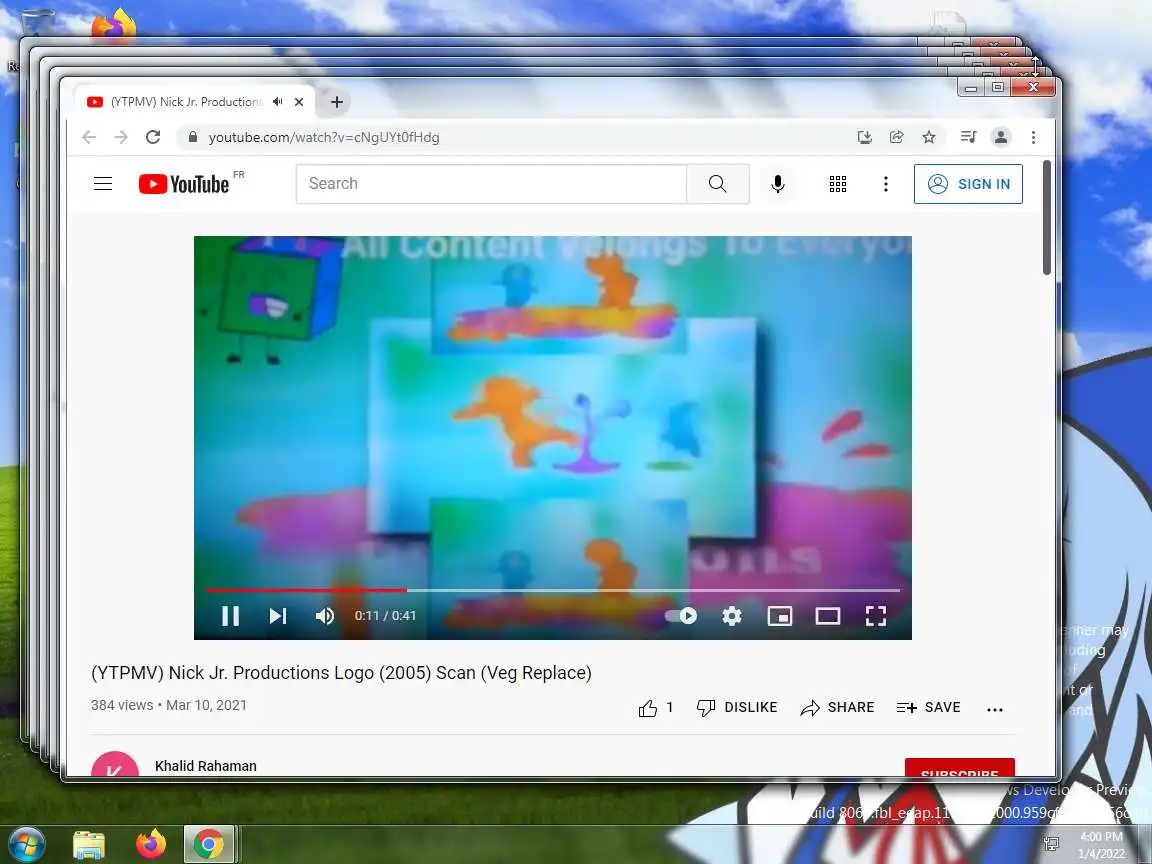Click the DISLIKE button
The width and height of the screenshot is (1152, 864).
[x=737, y=708]
